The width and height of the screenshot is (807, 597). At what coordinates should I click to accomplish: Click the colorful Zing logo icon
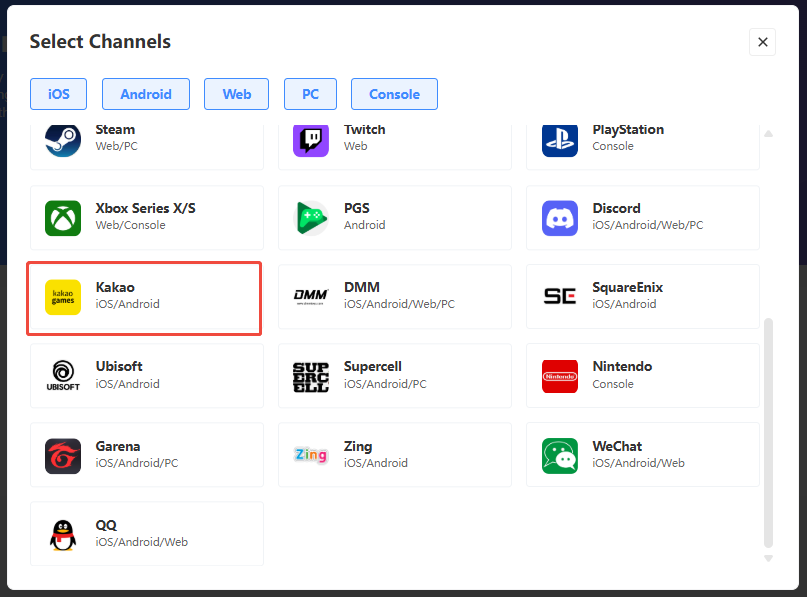[311, 454]
